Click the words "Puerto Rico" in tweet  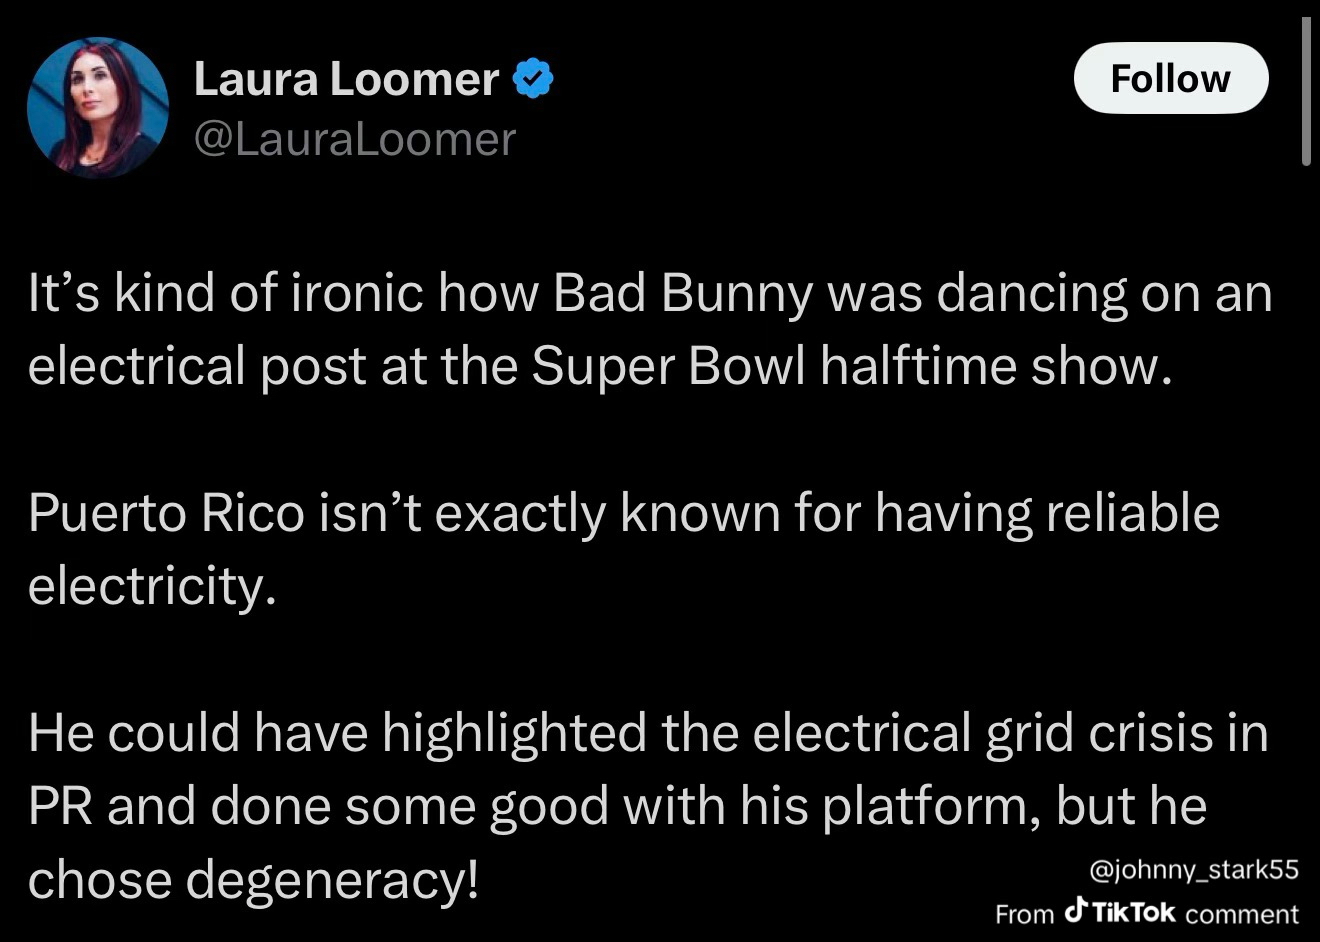point(166,514)
